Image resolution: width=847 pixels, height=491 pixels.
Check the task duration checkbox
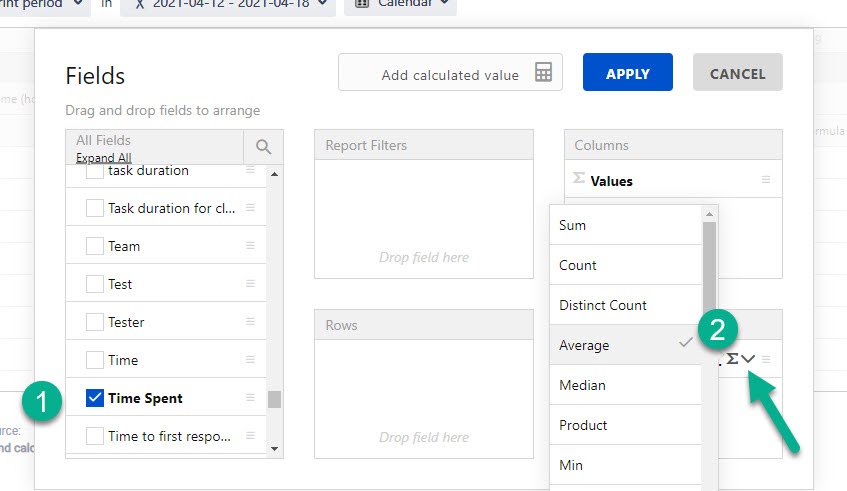click(95, 171)
